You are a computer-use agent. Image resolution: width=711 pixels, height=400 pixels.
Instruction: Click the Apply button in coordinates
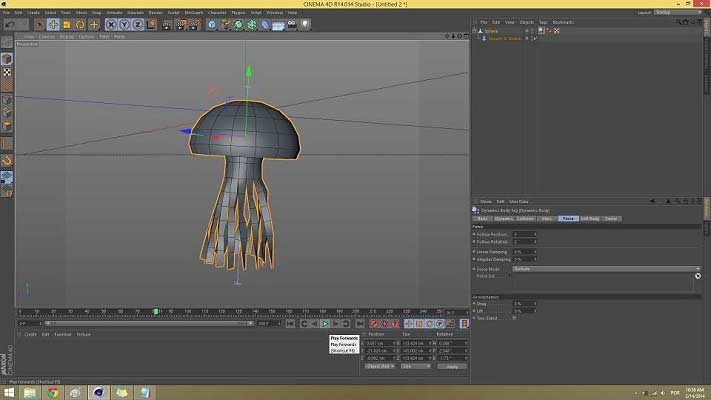[x=451, y=366]
